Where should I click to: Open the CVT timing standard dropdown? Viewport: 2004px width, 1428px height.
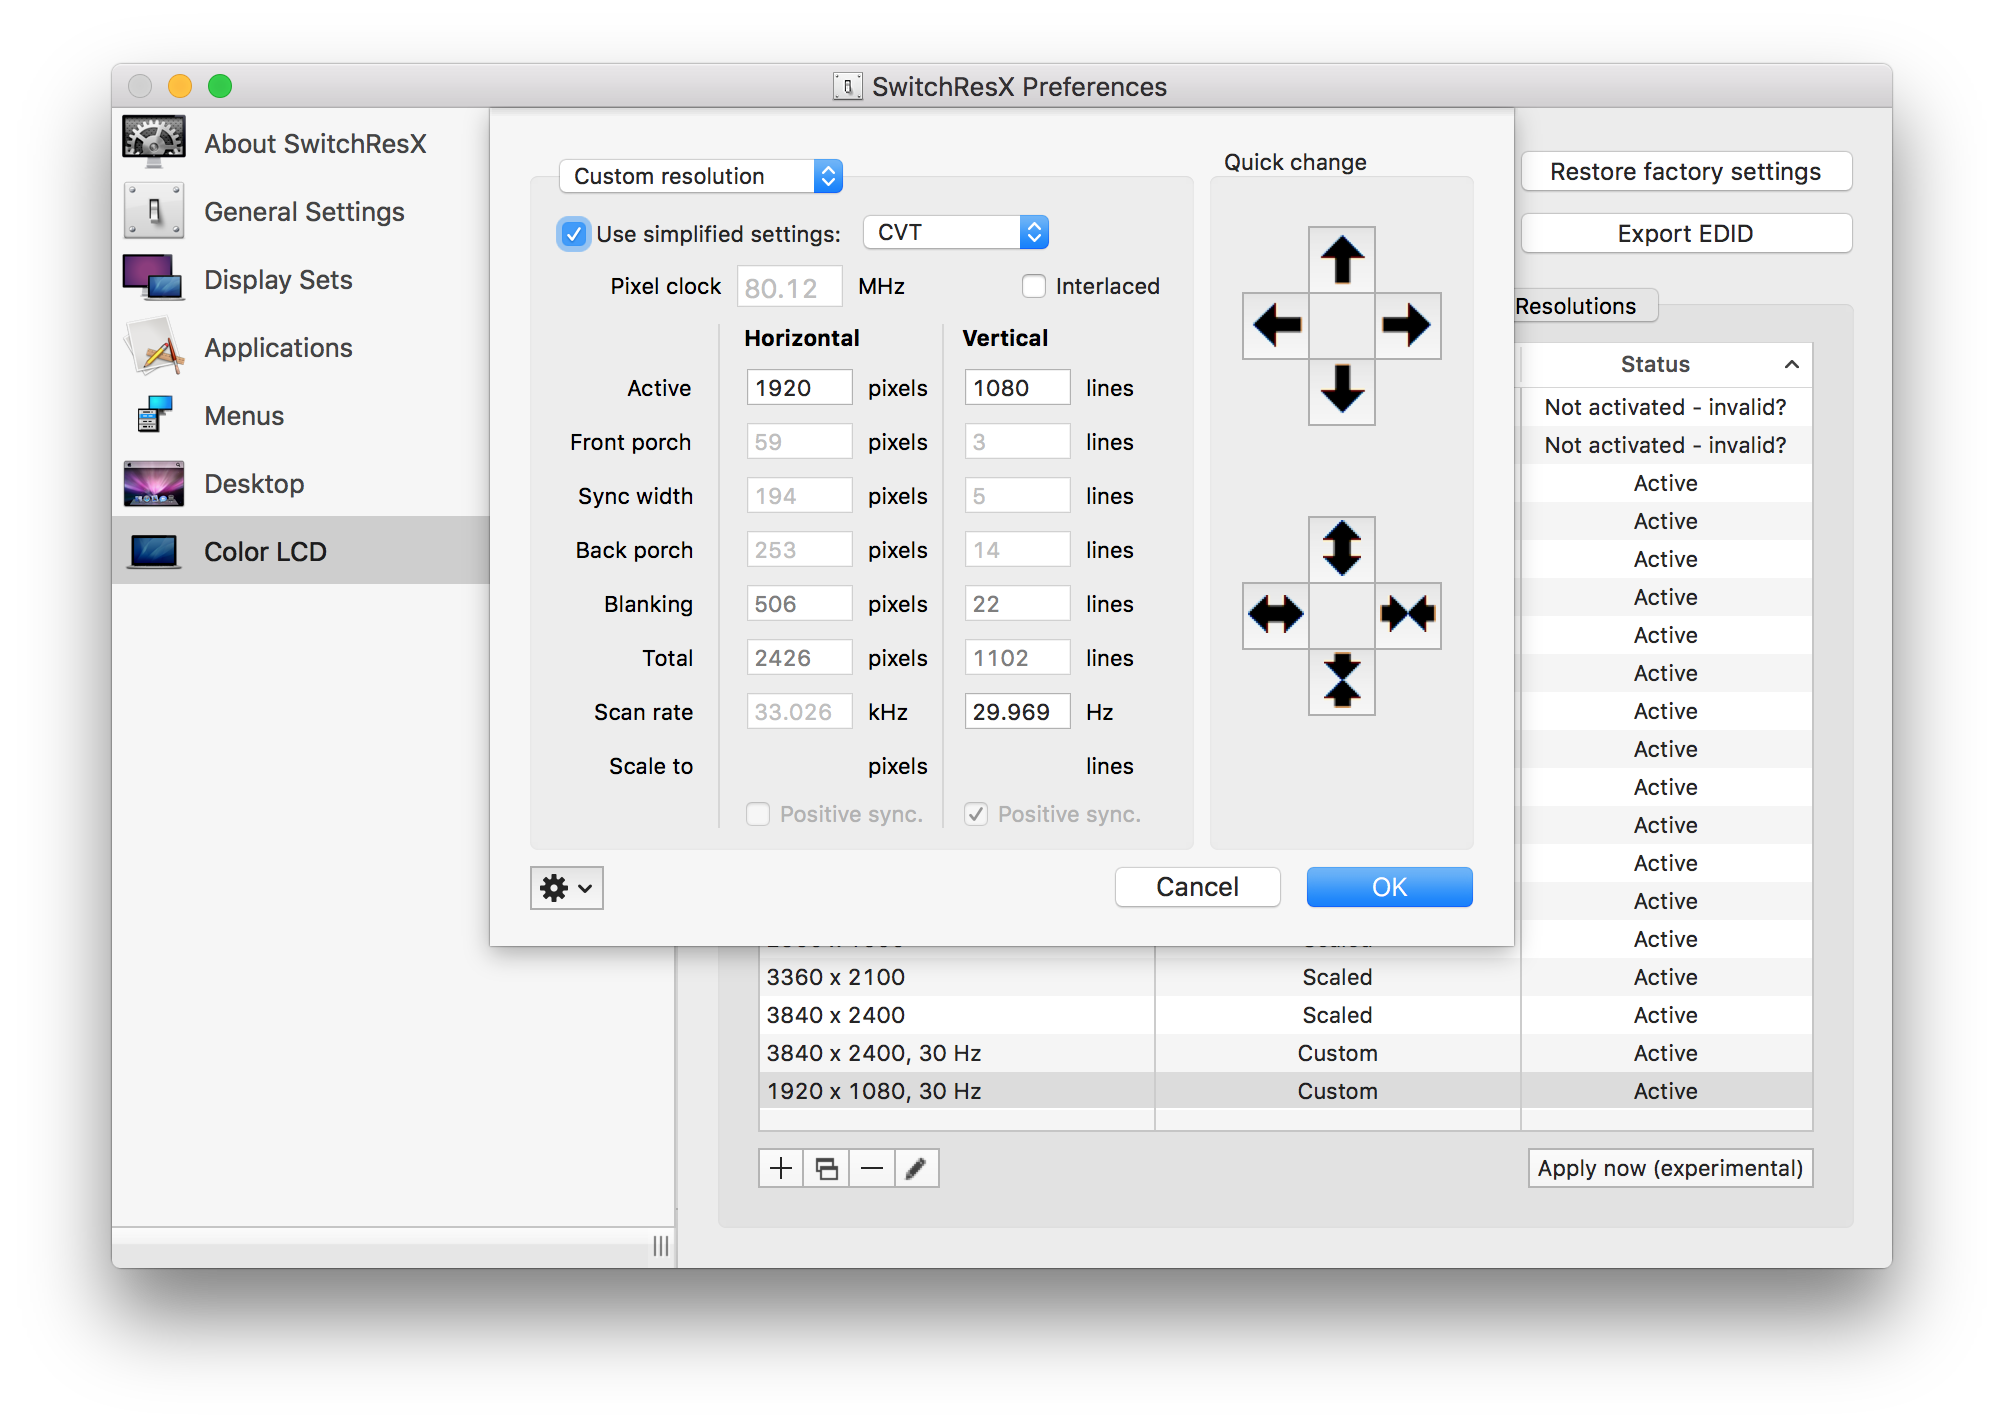955,232
